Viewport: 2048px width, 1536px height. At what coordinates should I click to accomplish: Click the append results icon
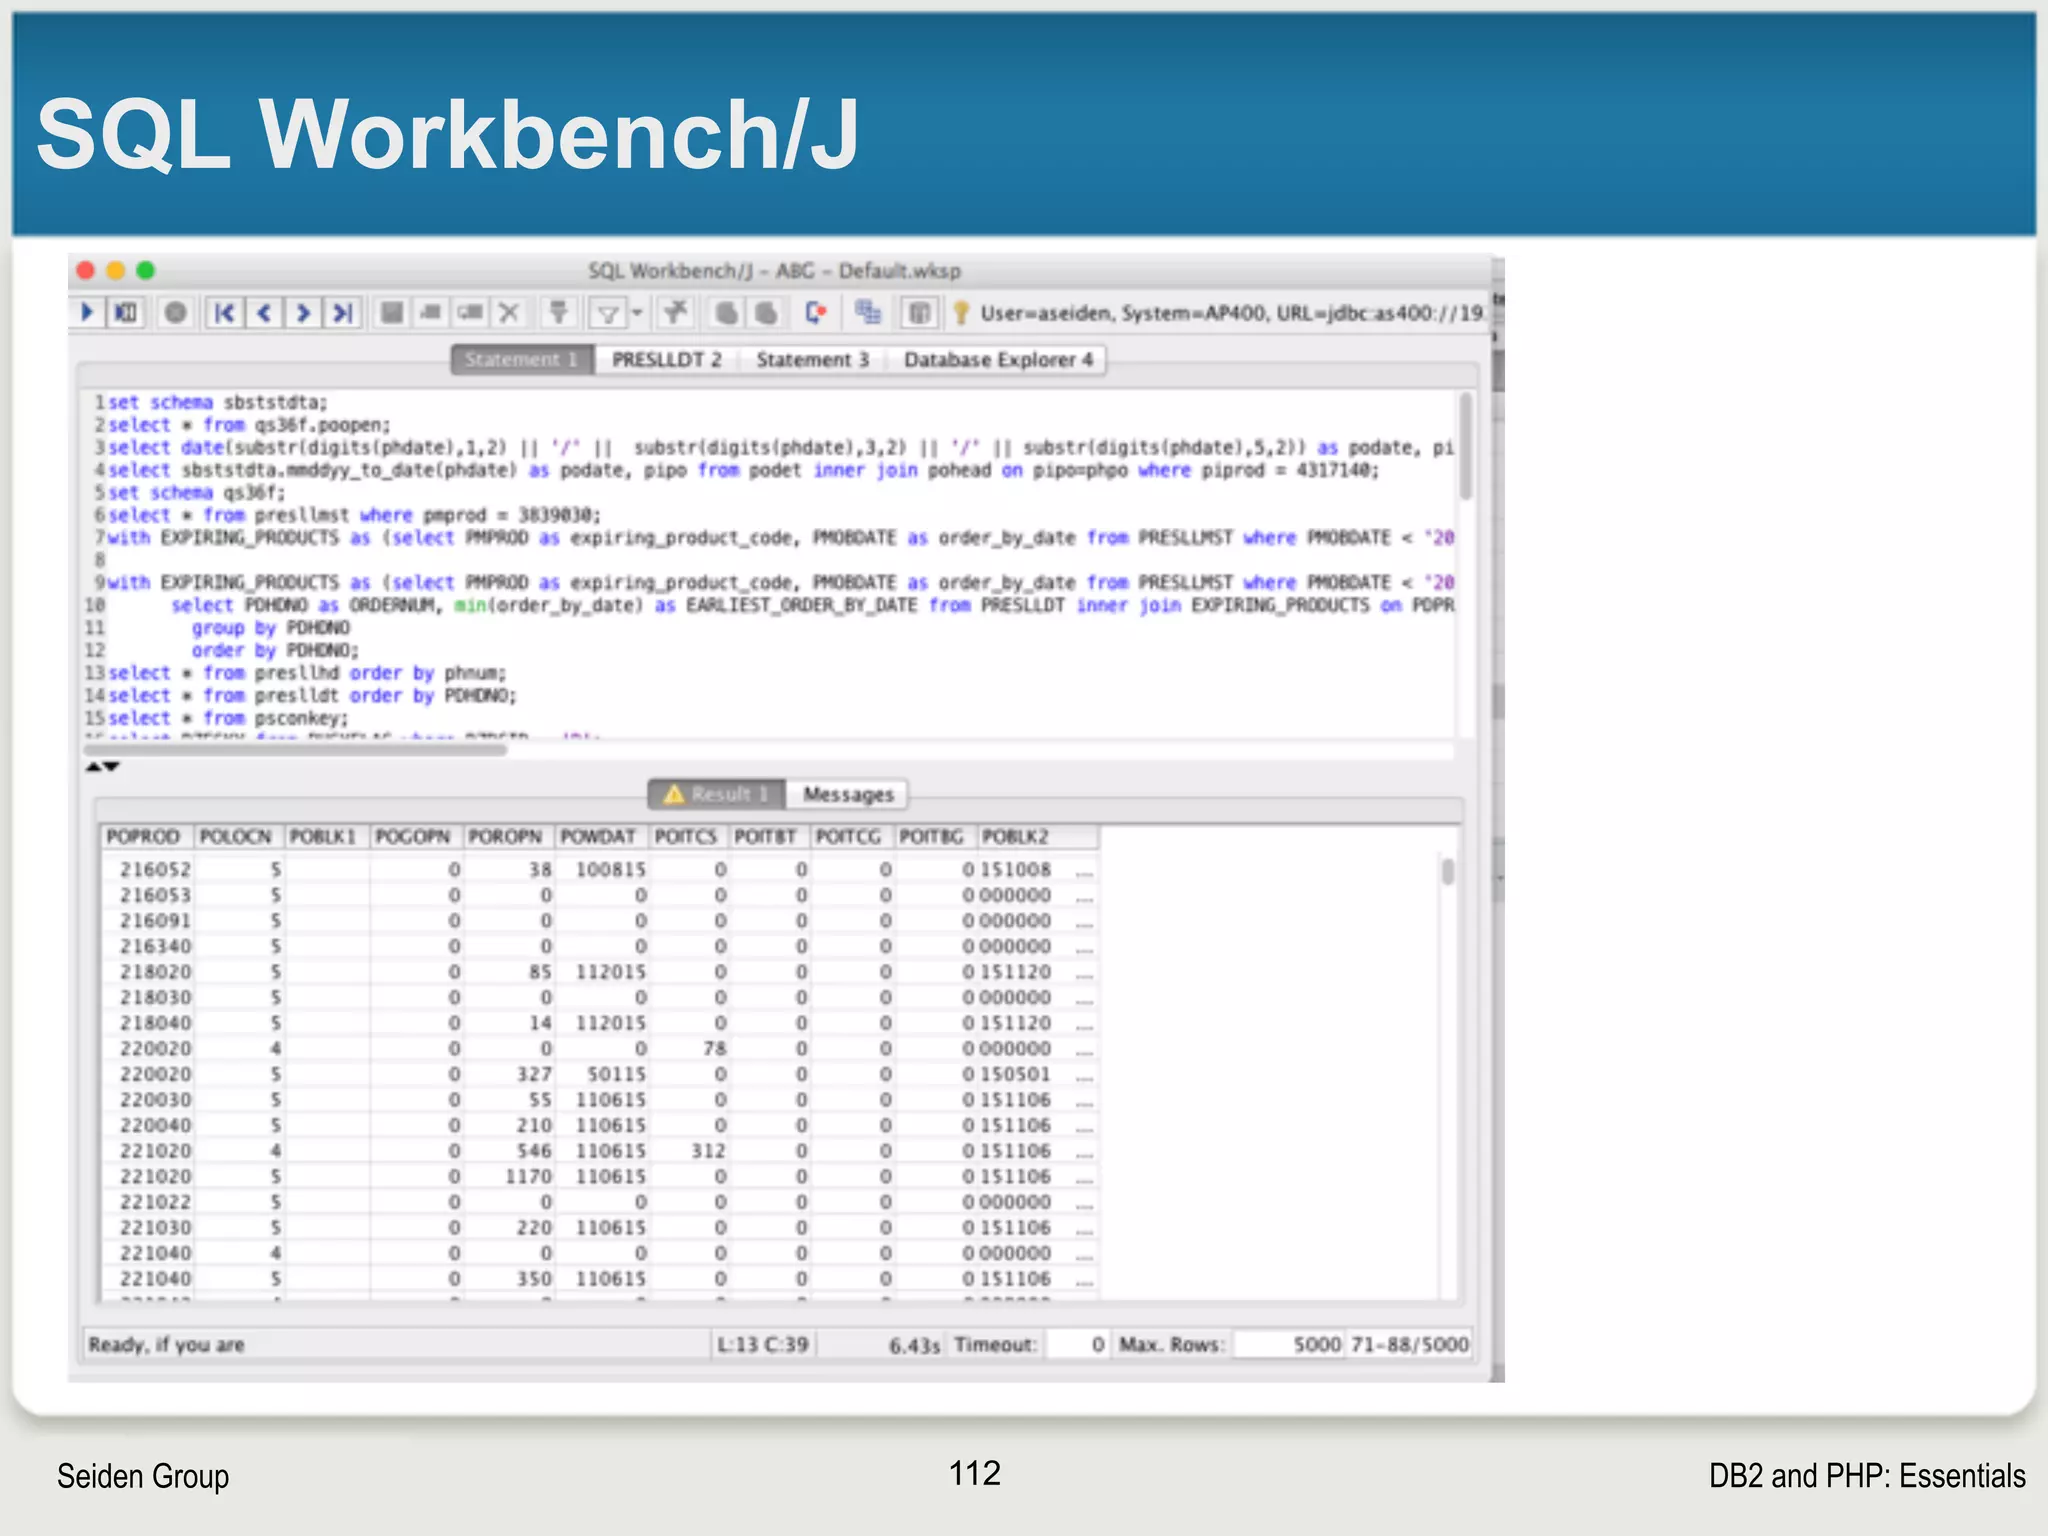(868, 313)
